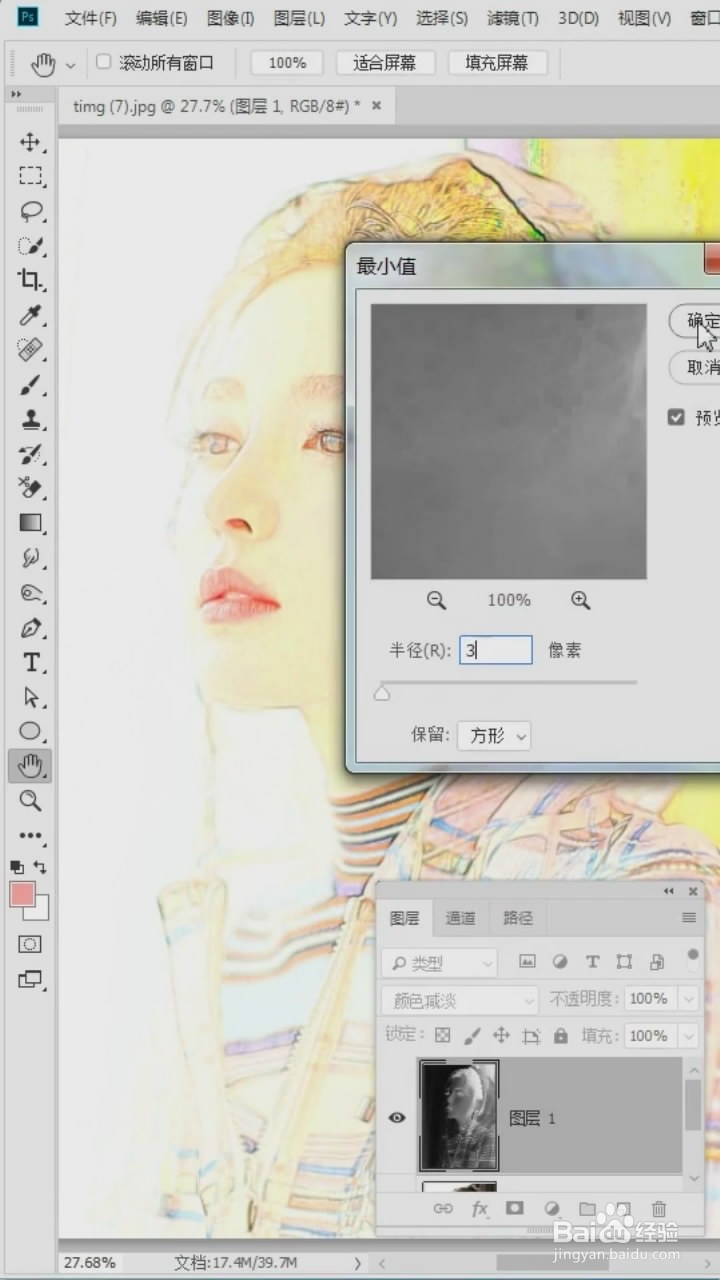The image size is (720, 1280).
Task: Open the Layers panel menu icon
Action: (x=689, y=917)
